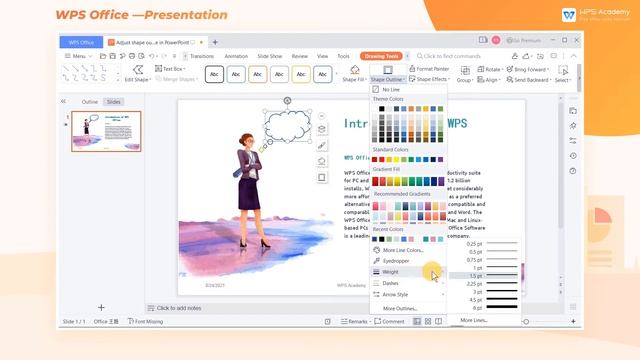Open the Select tool

563,74
